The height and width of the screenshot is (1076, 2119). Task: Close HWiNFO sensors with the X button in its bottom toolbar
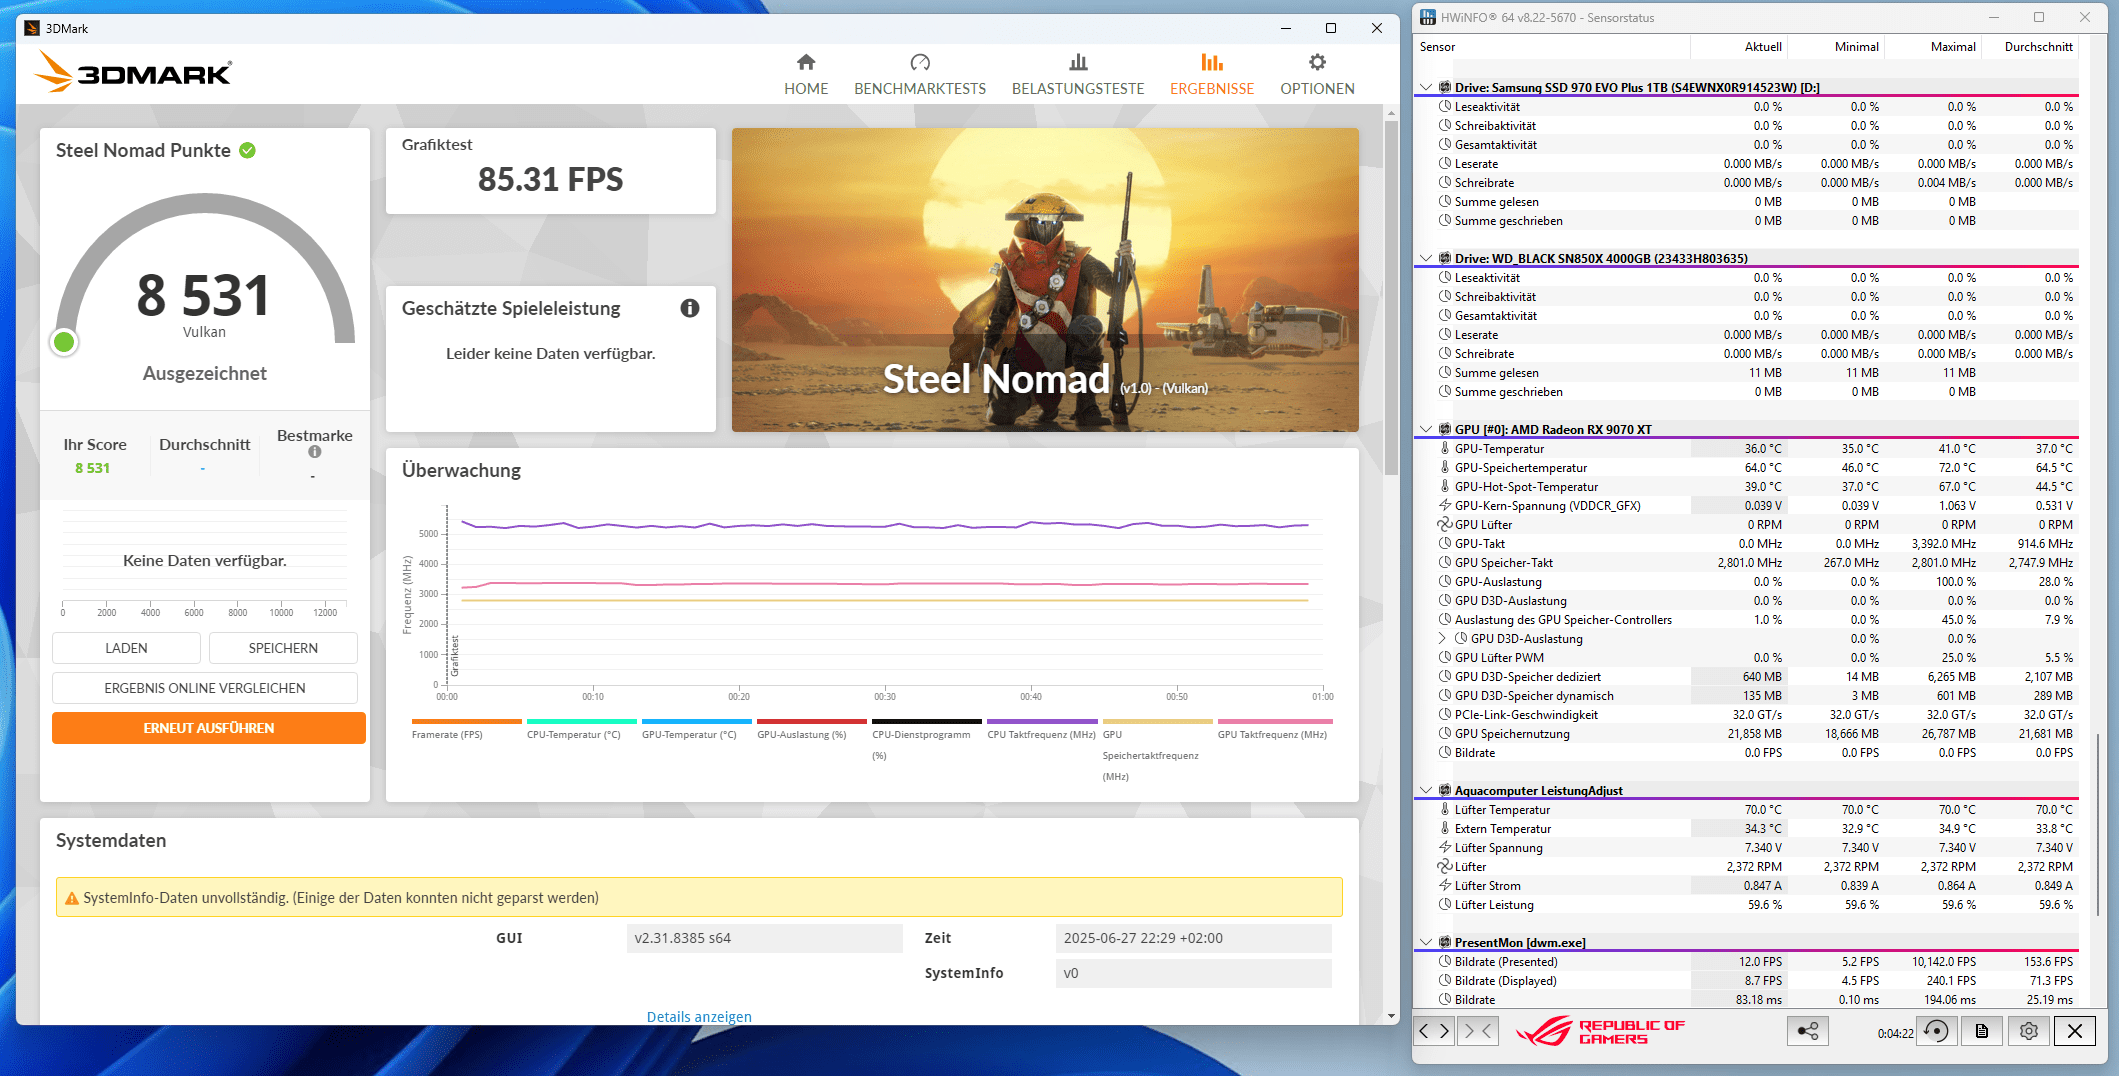(x=2075, y=1031)
